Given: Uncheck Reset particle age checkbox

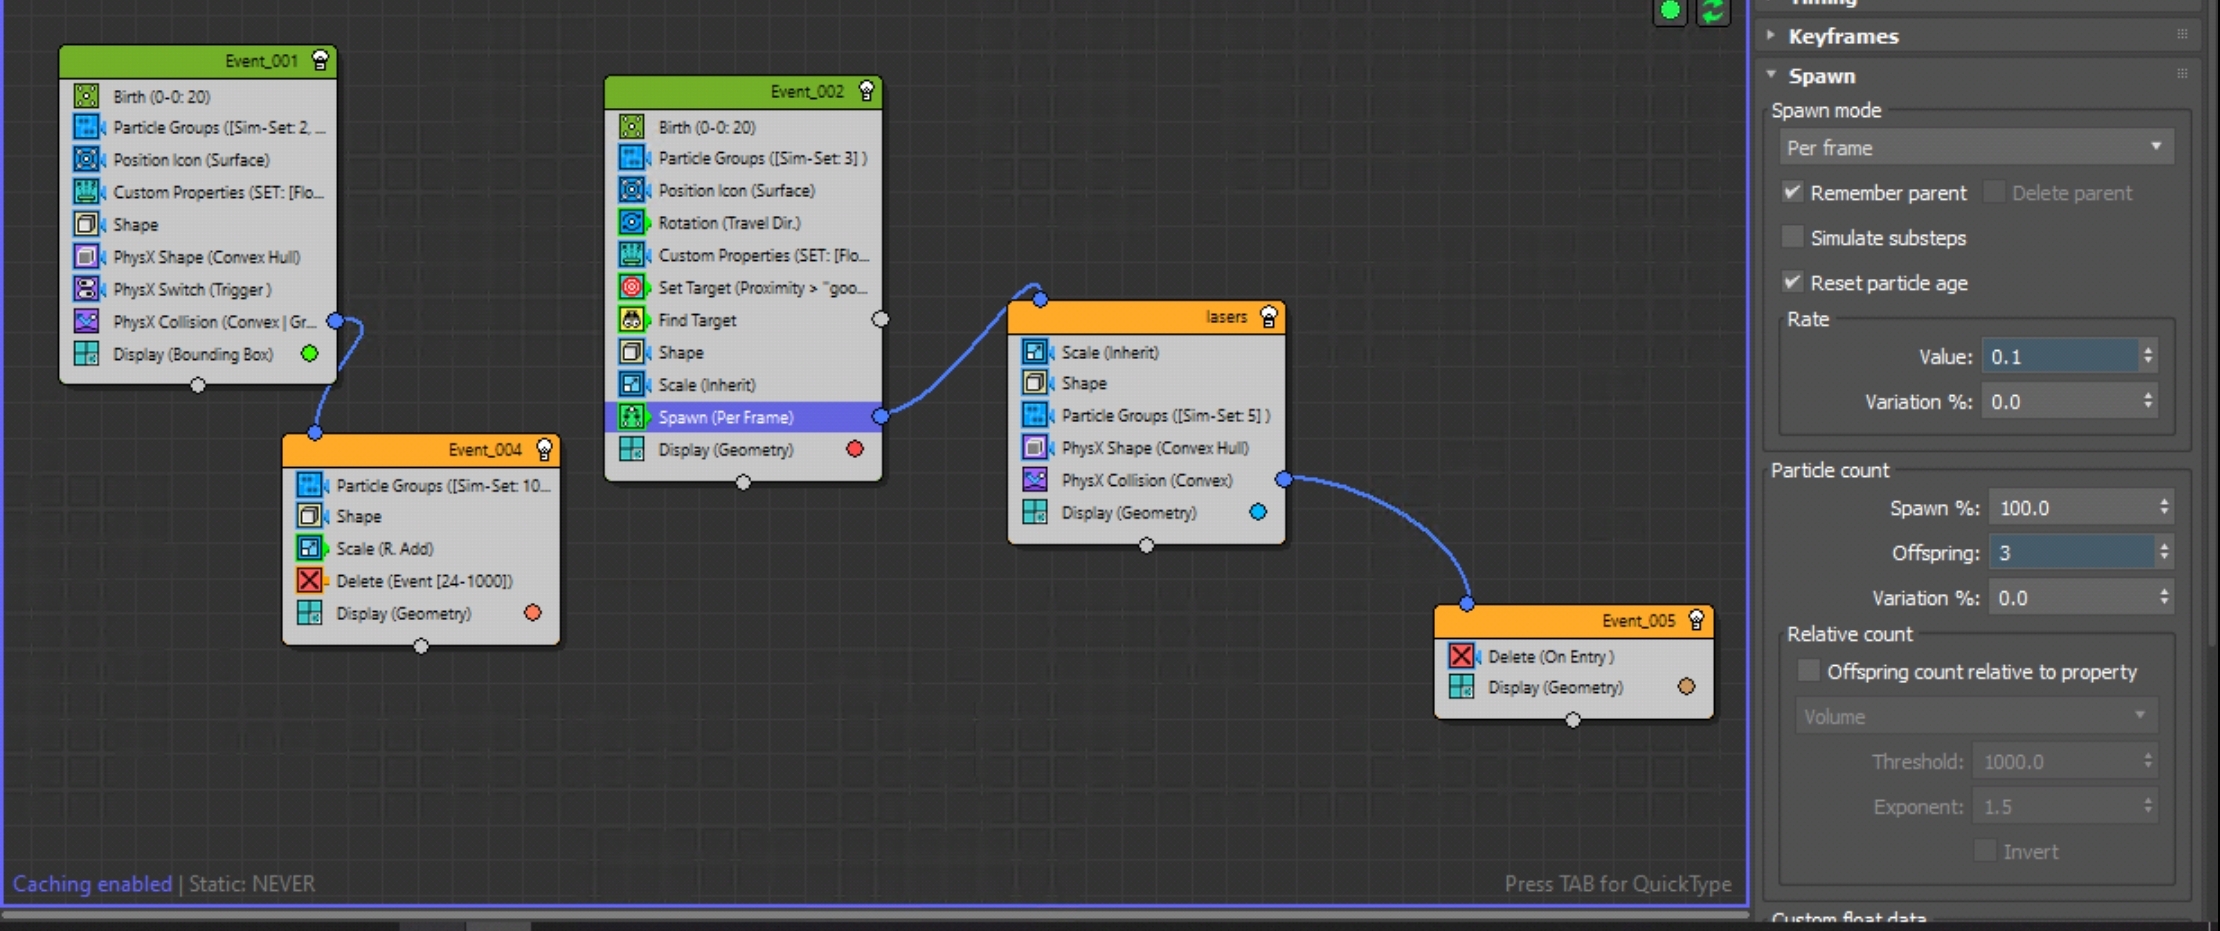Looking at the screenshot, I should point(1792,282).
